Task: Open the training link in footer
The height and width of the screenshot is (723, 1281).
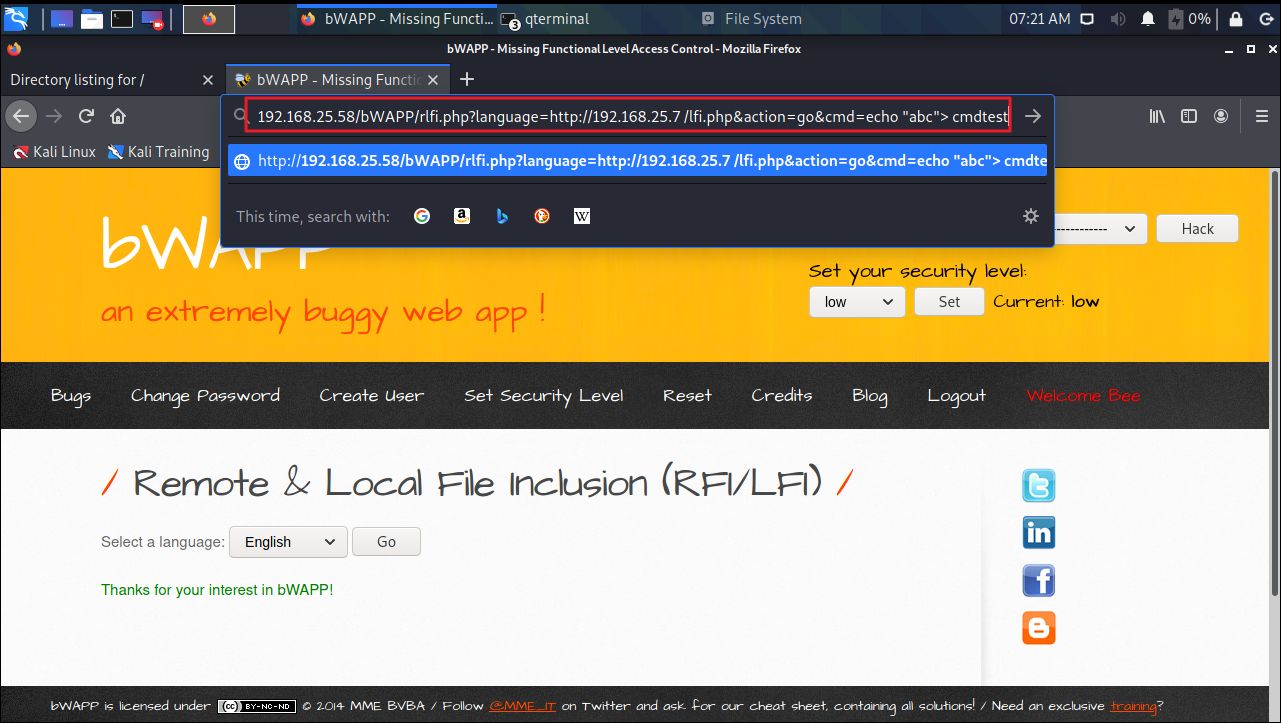Action: [1133, 706]
